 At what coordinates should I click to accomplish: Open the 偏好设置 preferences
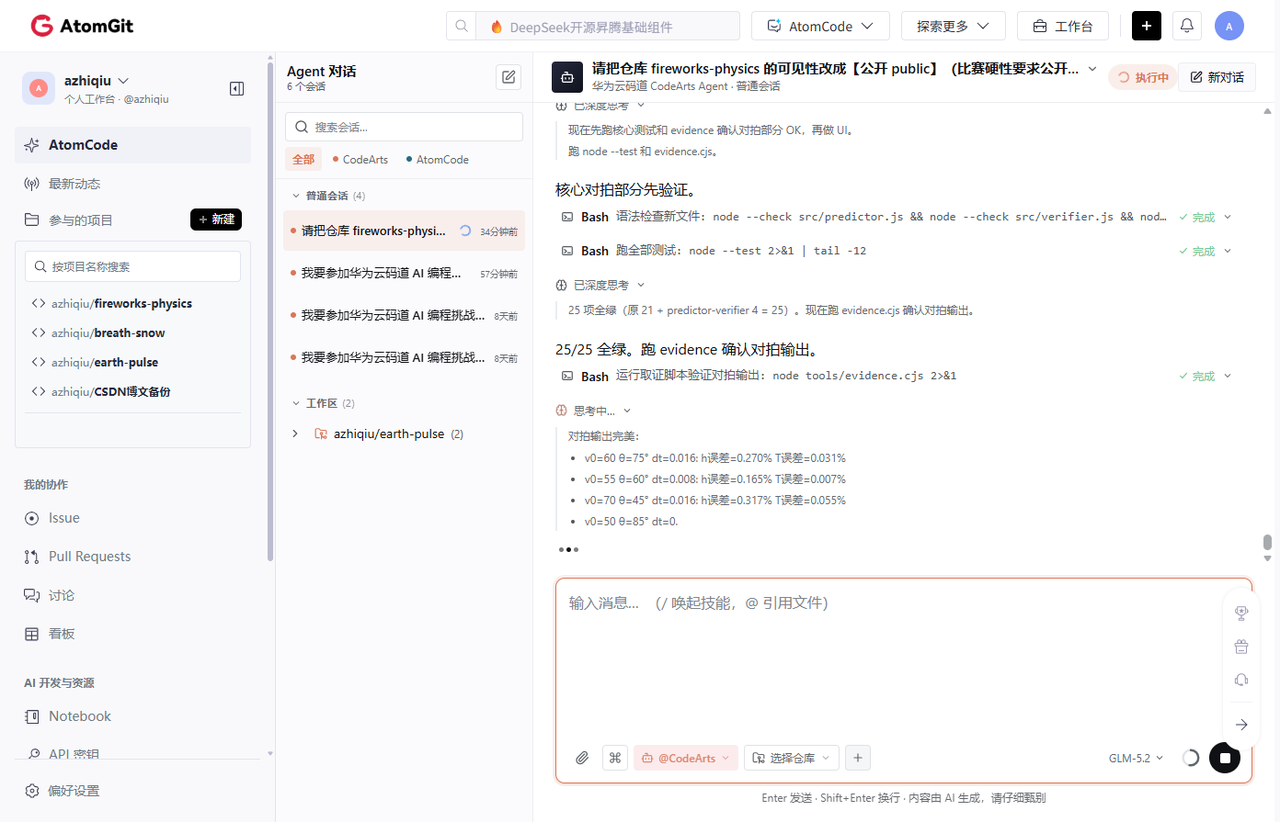click(x=74, y=791)
